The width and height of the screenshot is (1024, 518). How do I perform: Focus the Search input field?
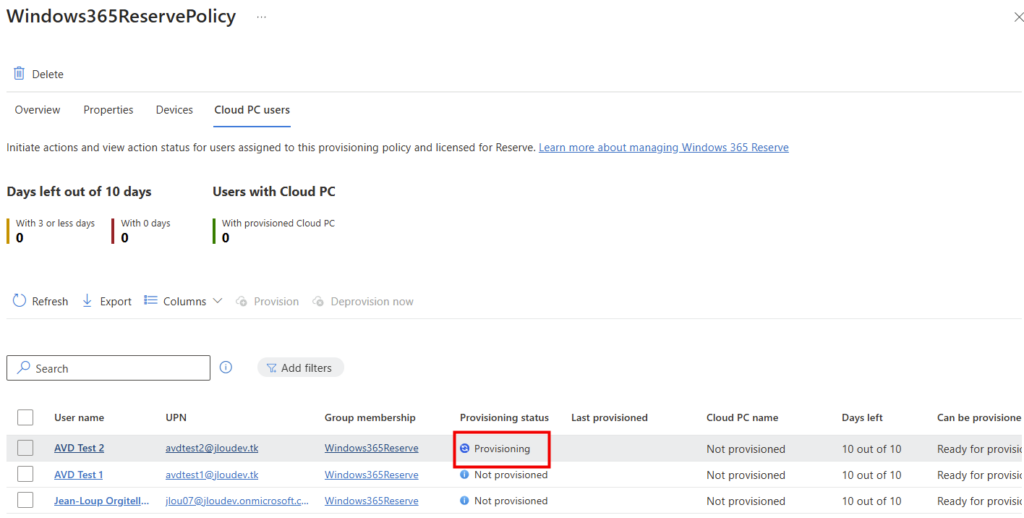[108, 368]
